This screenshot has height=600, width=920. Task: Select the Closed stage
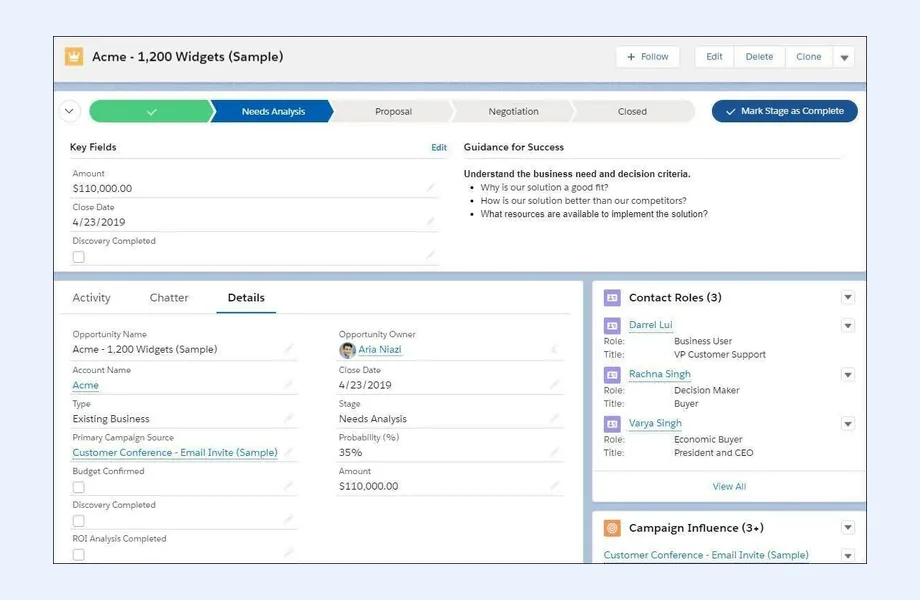coord(632,111)
